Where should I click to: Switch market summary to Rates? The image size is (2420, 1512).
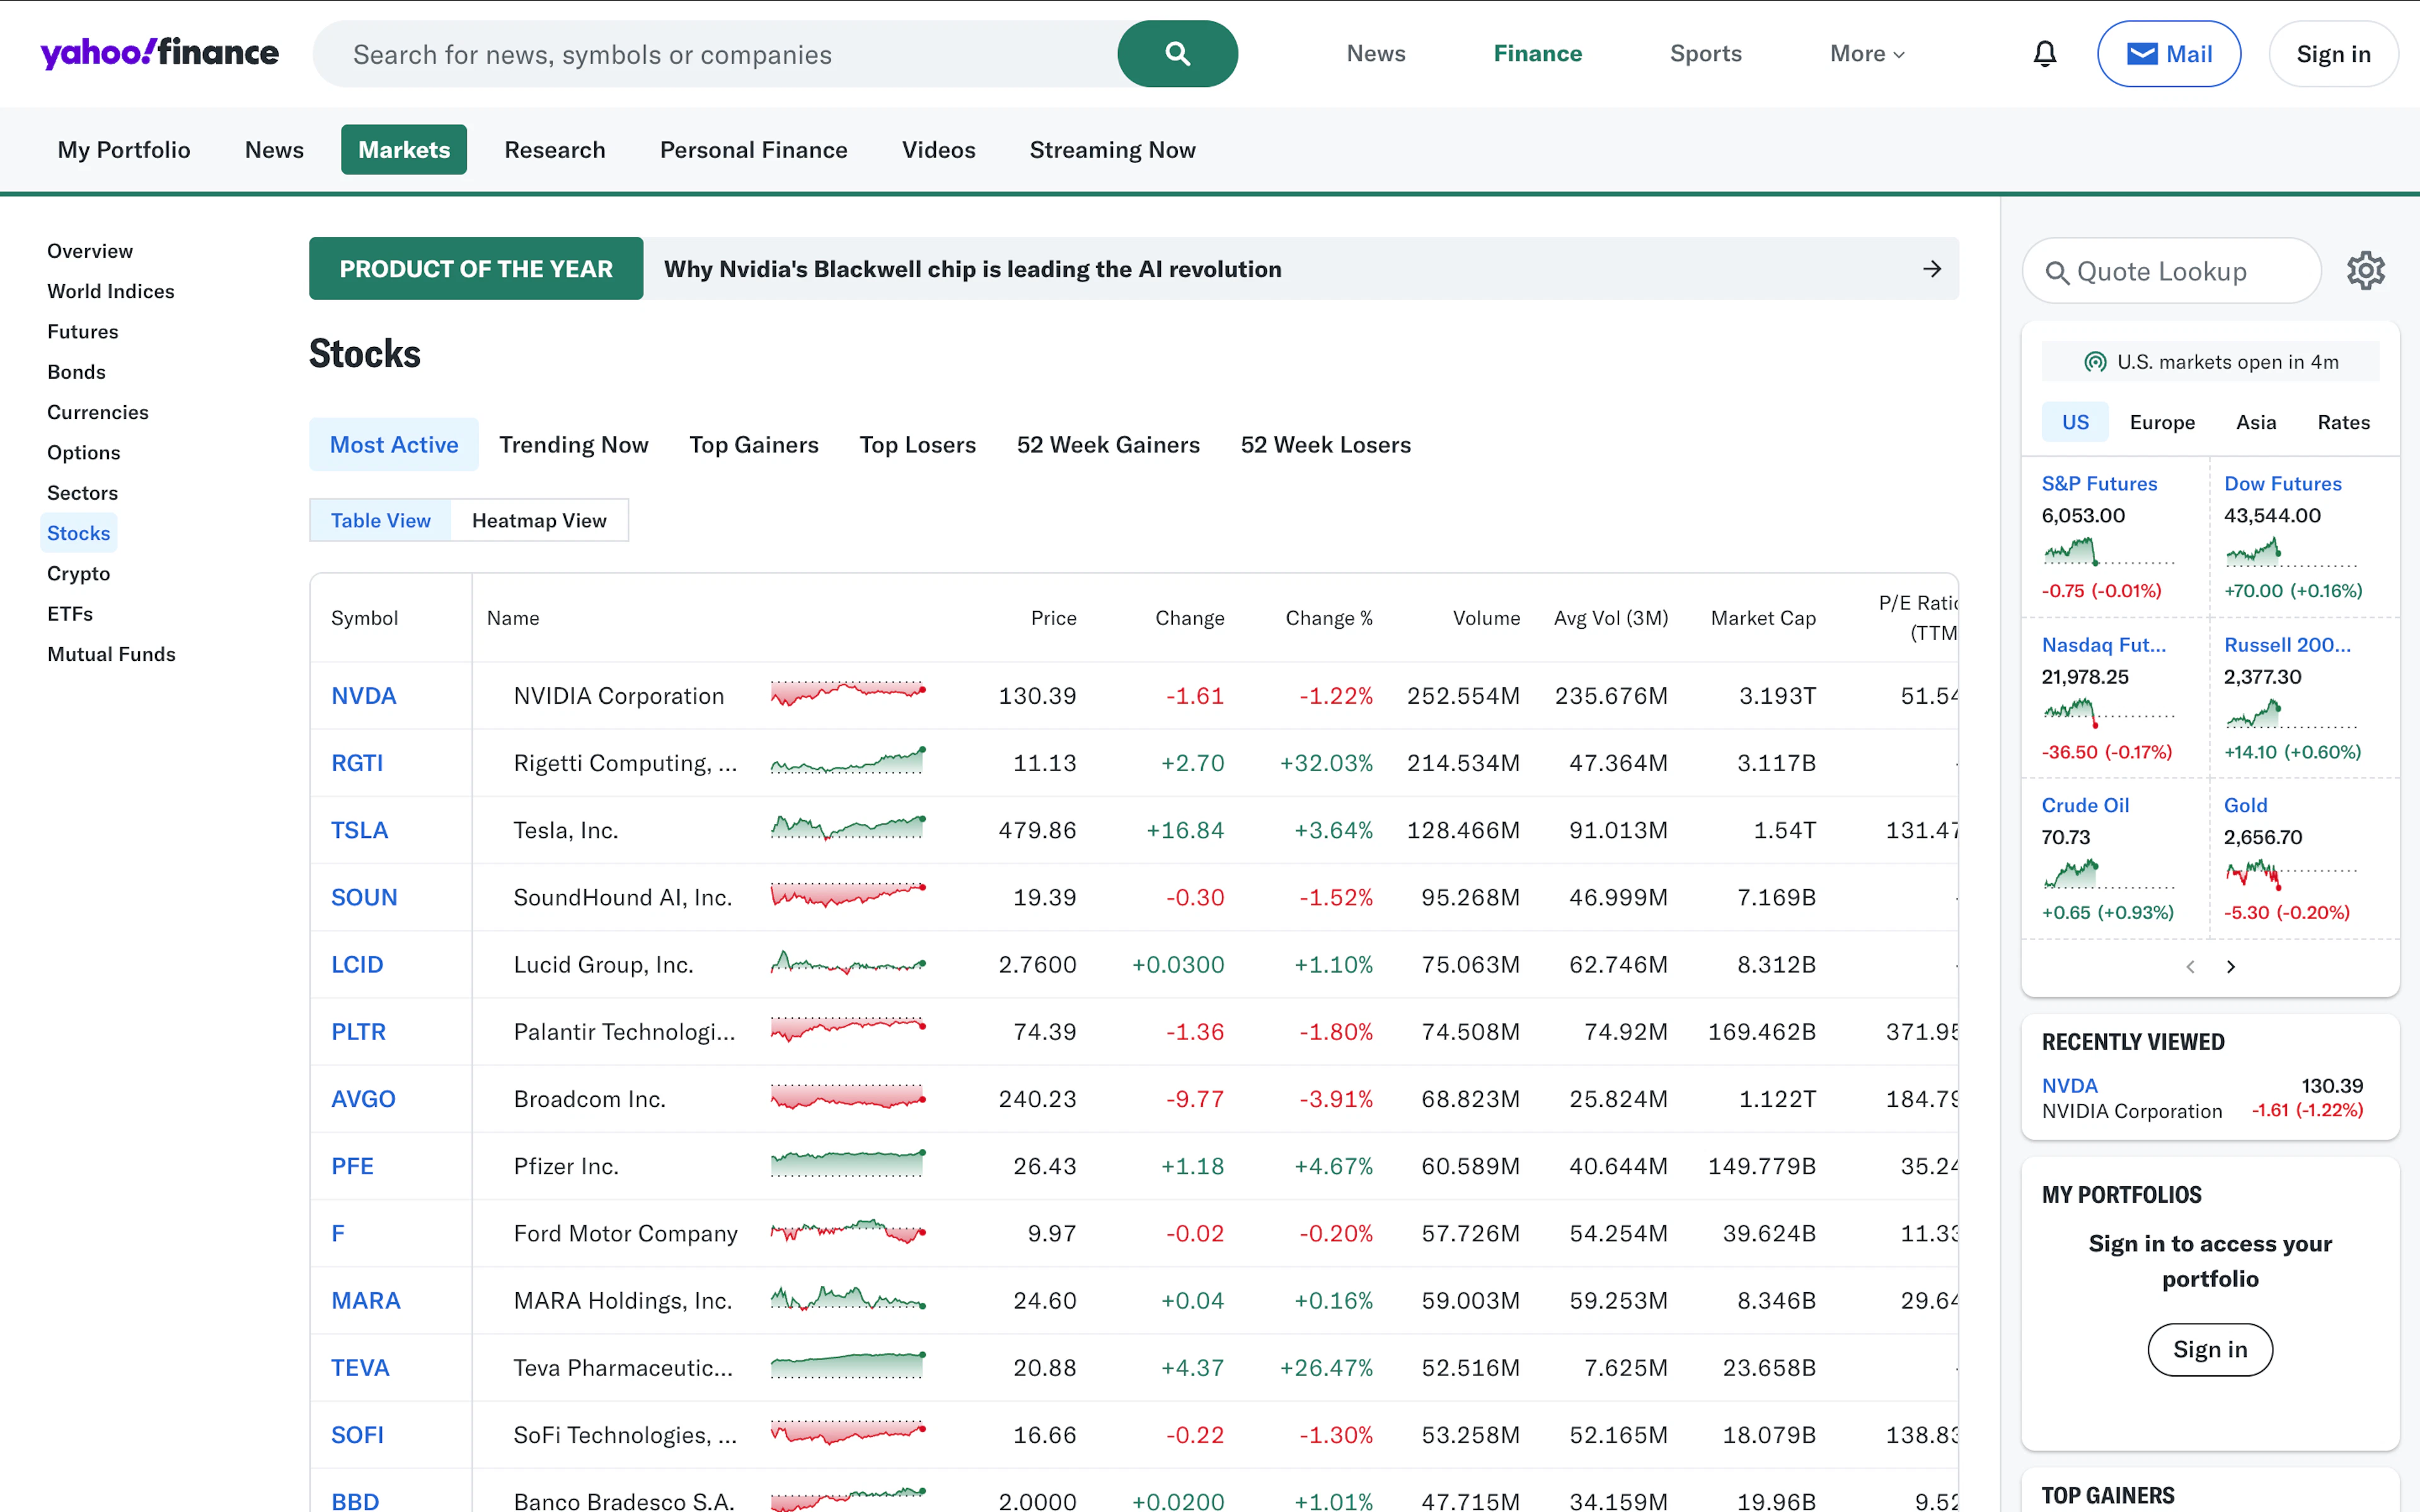[x=2343, y=422]
